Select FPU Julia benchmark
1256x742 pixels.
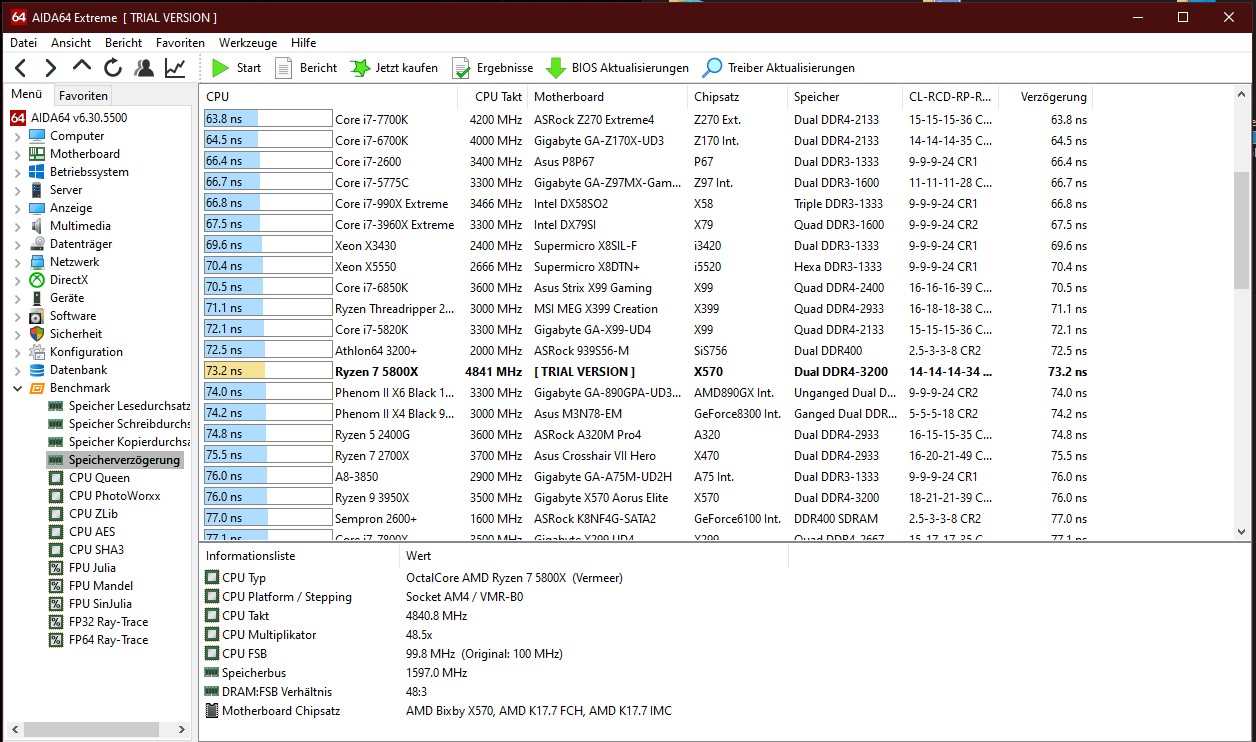(x=82, y=568)
